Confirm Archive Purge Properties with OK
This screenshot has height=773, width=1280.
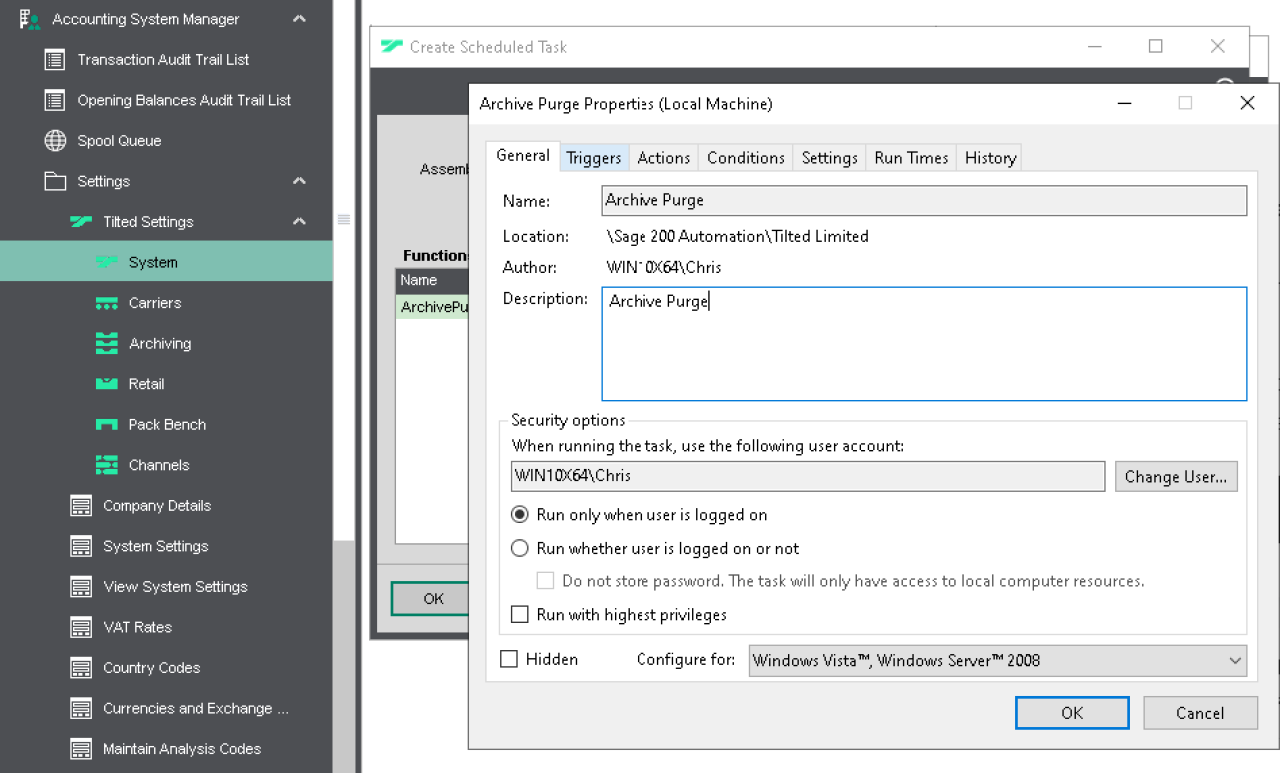coord(1072,713)
